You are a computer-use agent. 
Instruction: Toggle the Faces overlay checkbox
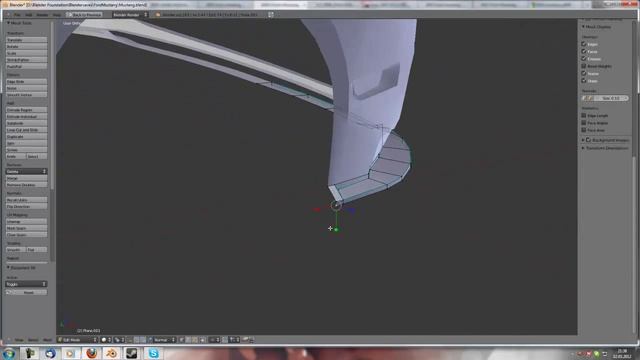tap(584, 51)
